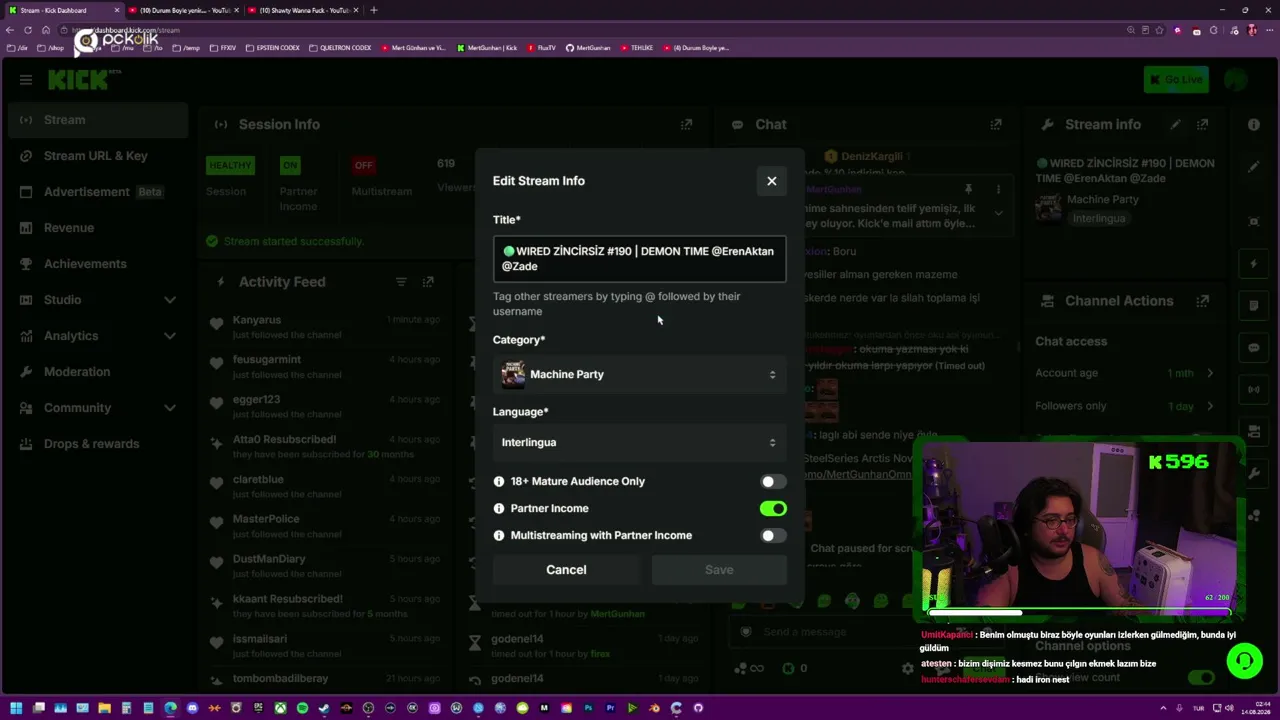Click the Kanyarus follower entry
The image size is (1280, 720).
pos(325,327)
